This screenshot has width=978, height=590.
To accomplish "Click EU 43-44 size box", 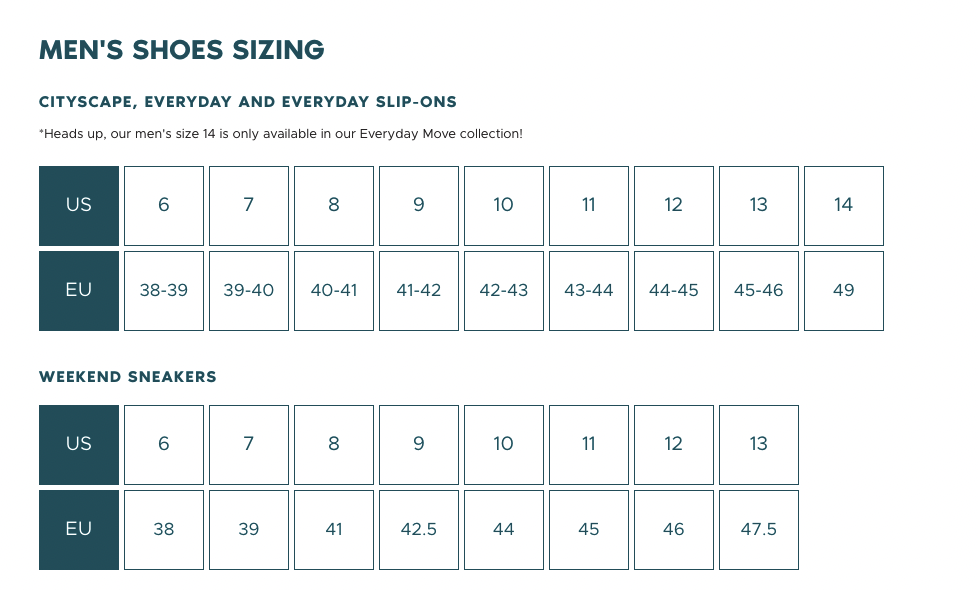I will pos(588,290).
